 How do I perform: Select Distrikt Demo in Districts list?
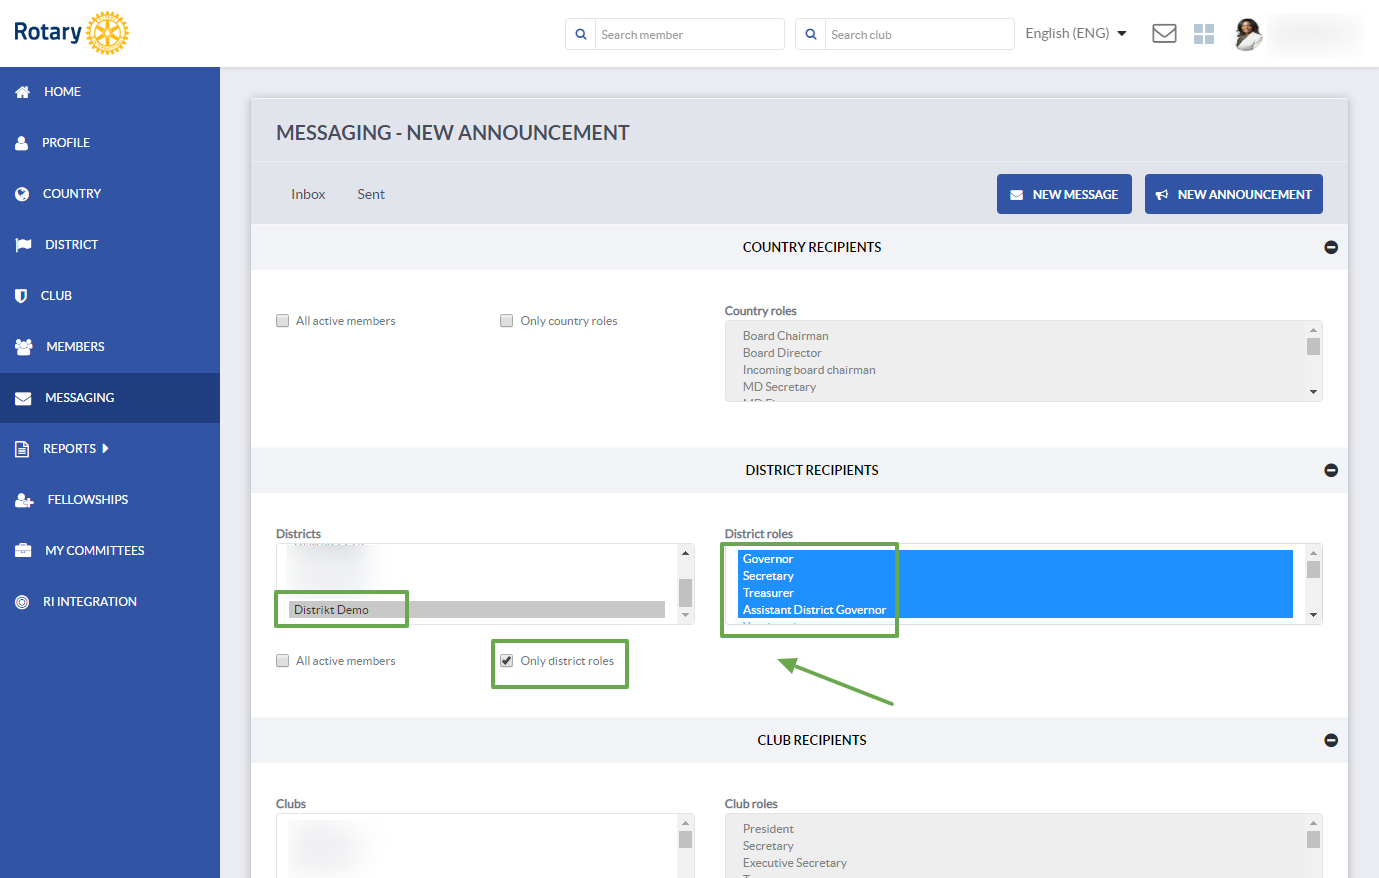pos(477,610)
